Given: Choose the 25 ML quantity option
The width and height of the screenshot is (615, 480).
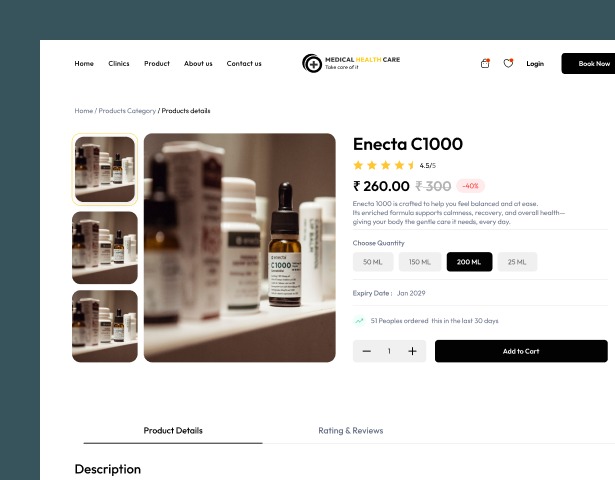Looking at the screenshot, I should coord(517,262).
